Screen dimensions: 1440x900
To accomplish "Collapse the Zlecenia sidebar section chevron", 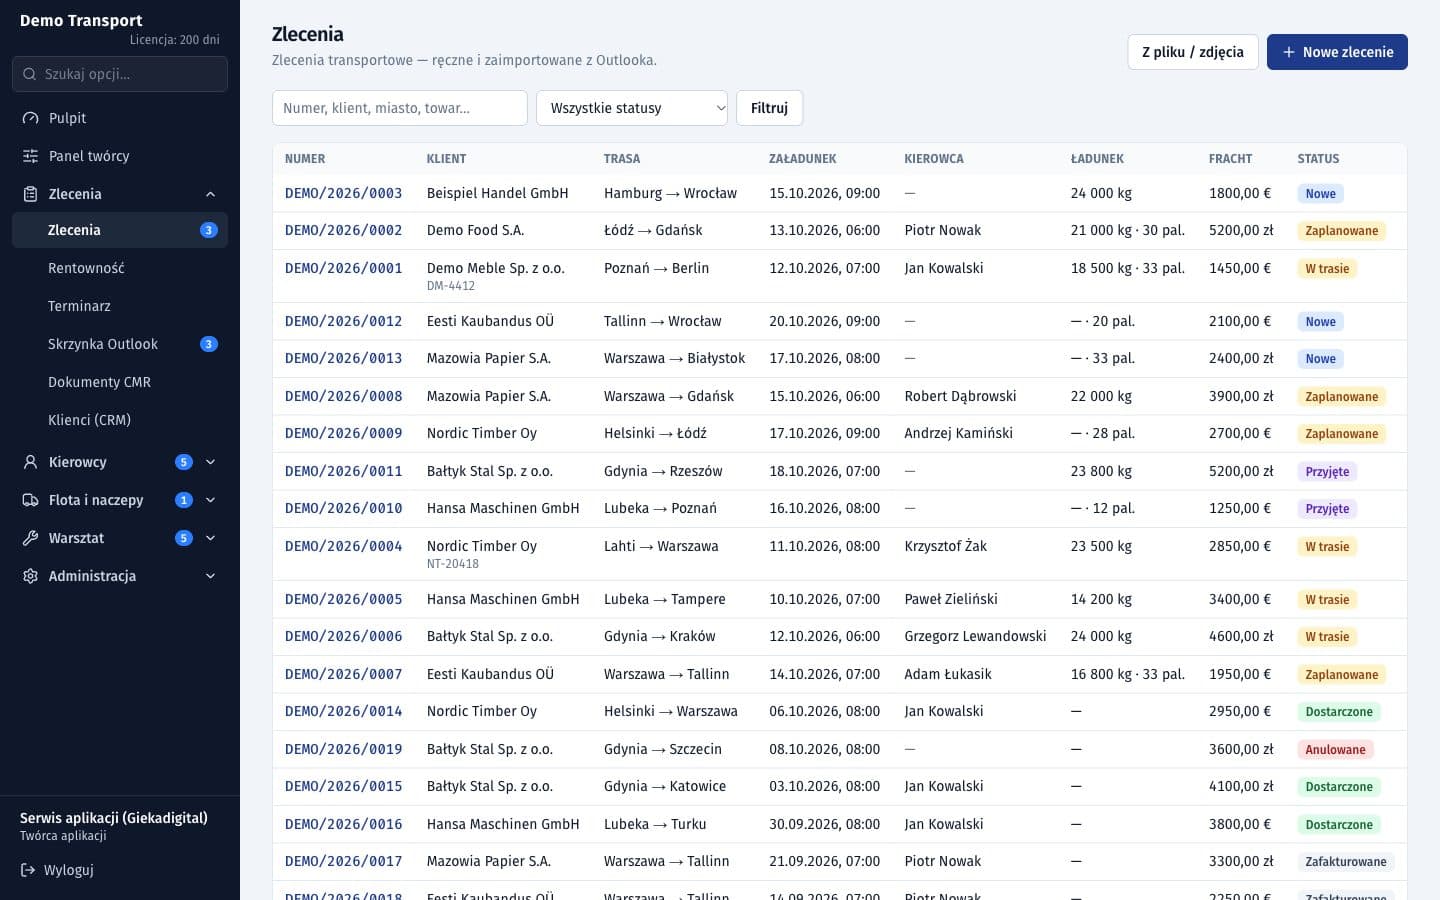I will click(x=210, y=194).
